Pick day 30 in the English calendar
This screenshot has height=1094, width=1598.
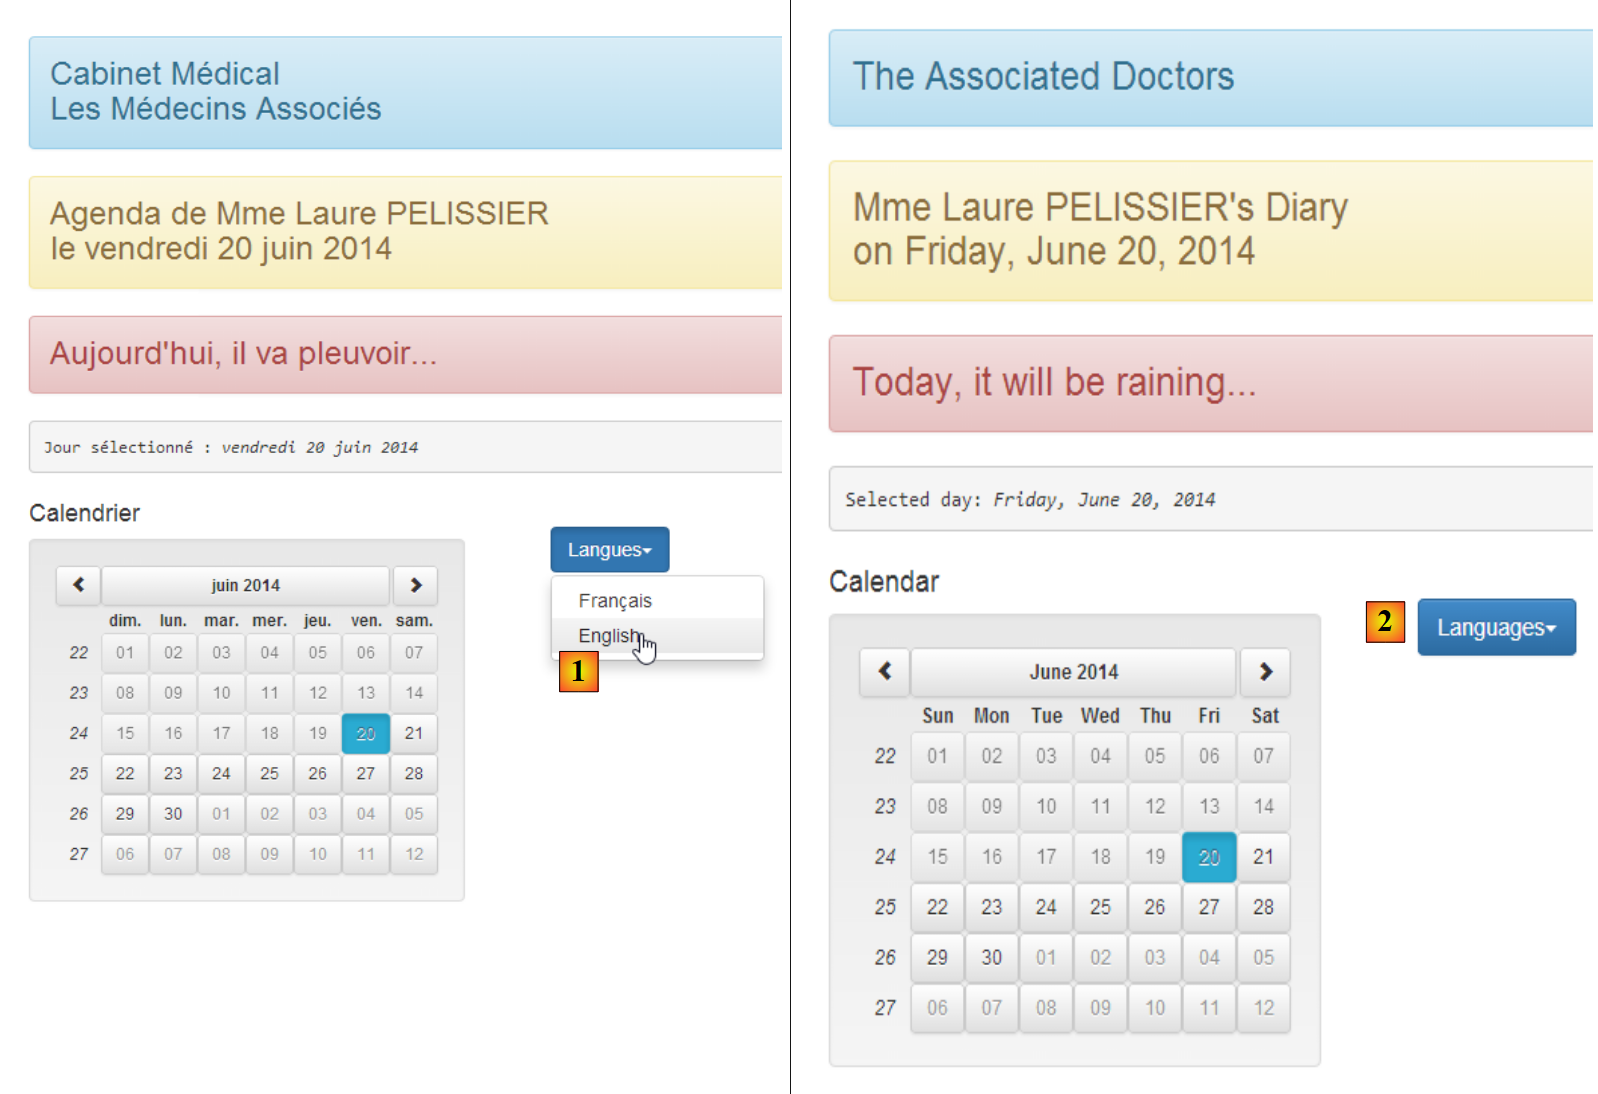991,957
